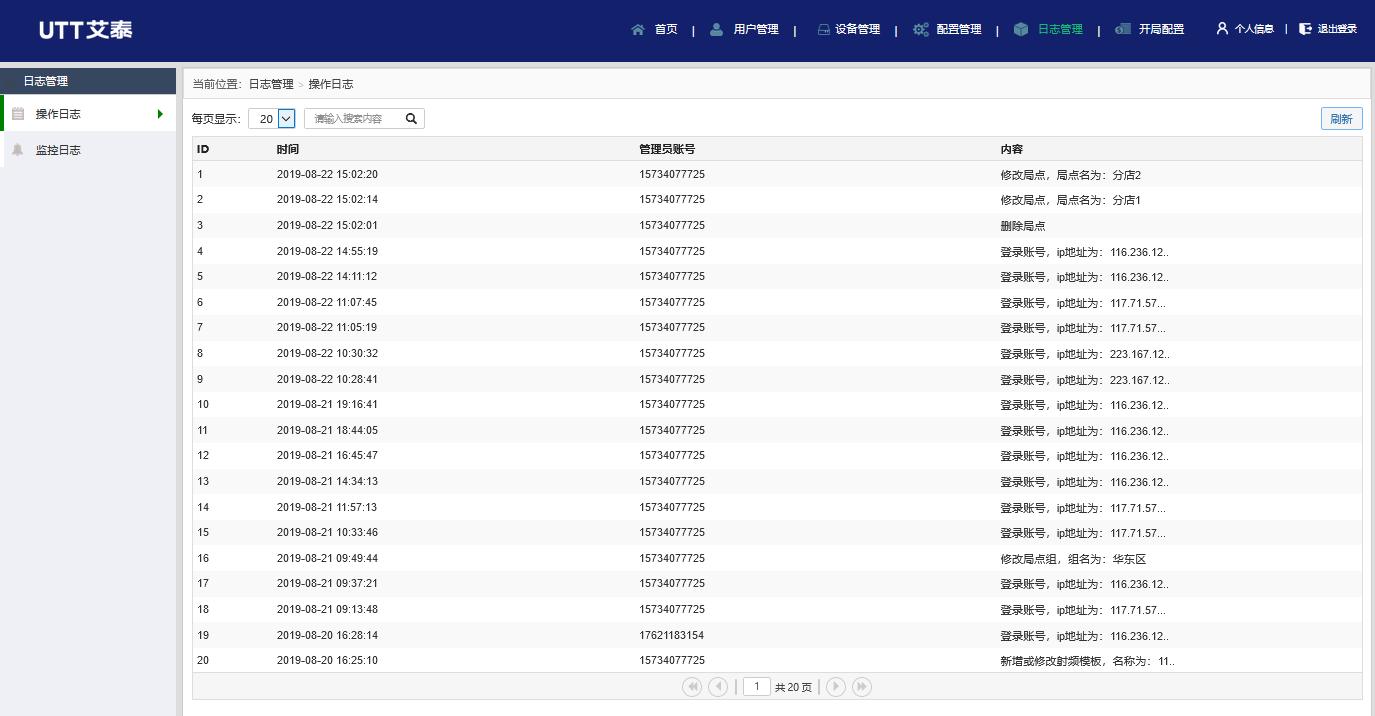This screenshot has width=1375, height=716.
Task: Click the next page arrow
Action: pyautogui.click(x=834, y=686)
